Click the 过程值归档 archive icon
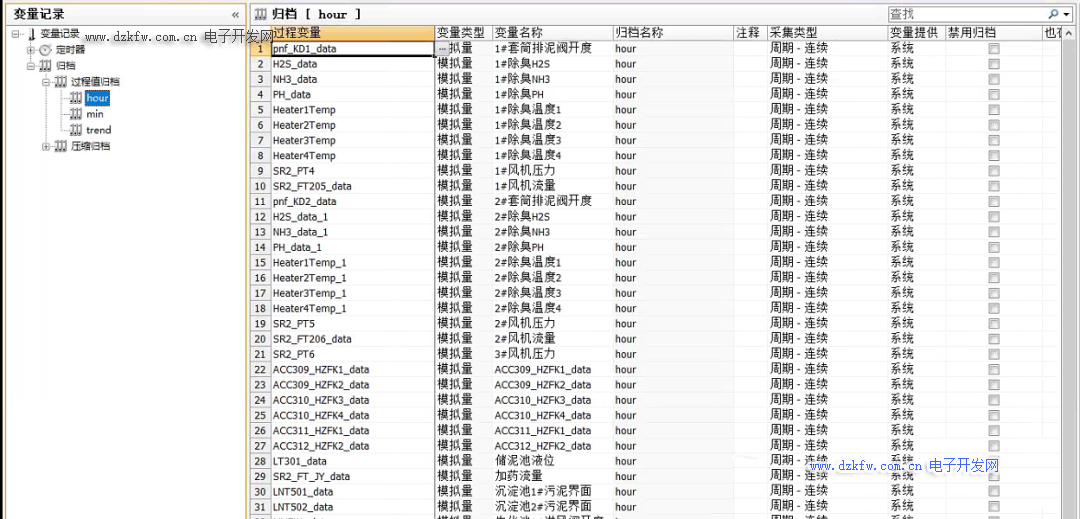 coord(60,82)
